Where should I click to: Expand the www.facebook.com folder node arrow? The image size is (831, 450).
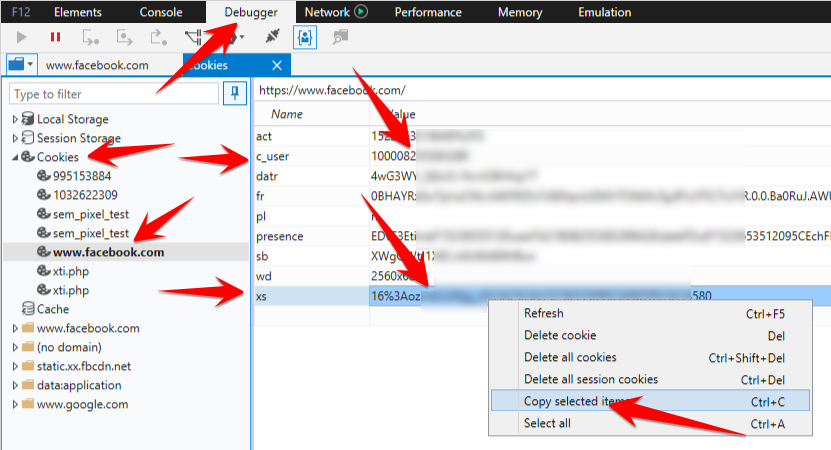click(15, 329)
